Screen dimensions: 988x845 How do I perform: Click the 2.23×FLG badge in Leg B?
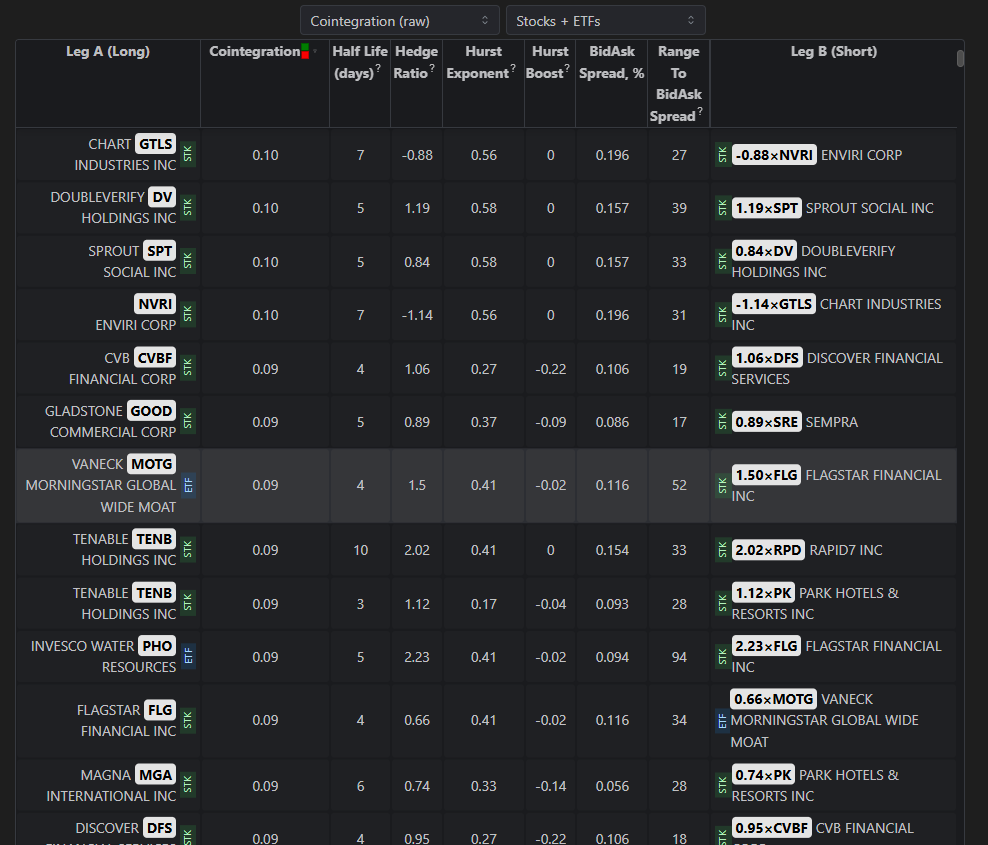(x=766, y=646)
